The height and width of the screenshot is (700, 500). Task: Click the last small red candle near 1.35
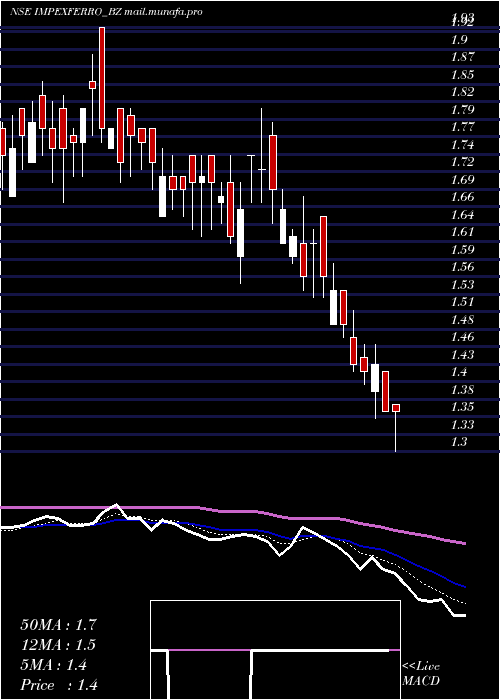396,408
